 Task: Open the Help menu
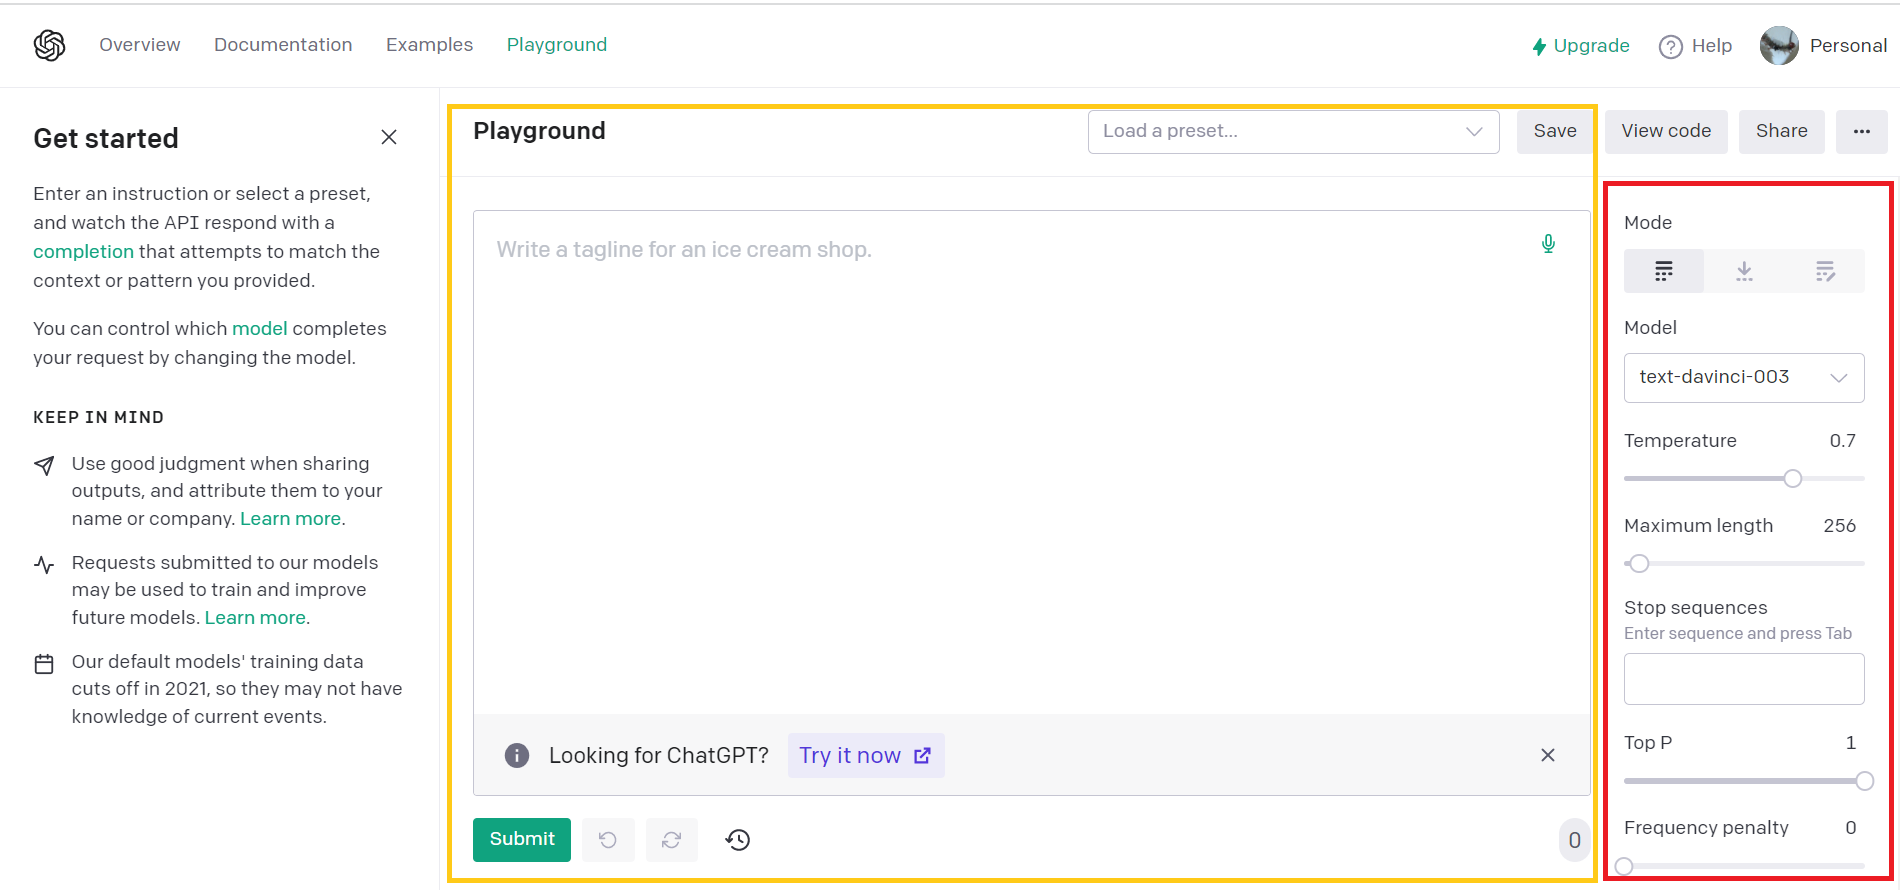tap(1696, 46)
